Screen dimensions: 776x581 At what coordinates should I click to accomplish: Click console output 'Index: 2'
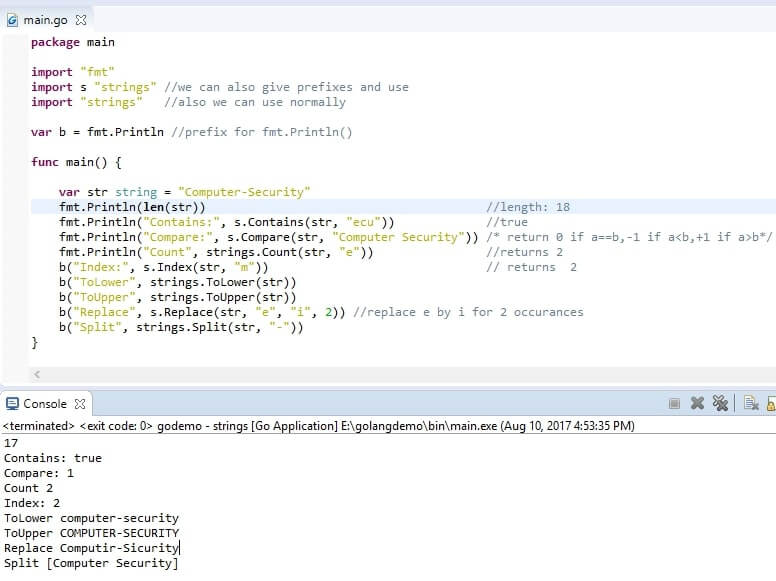click(x=32, y=503)
